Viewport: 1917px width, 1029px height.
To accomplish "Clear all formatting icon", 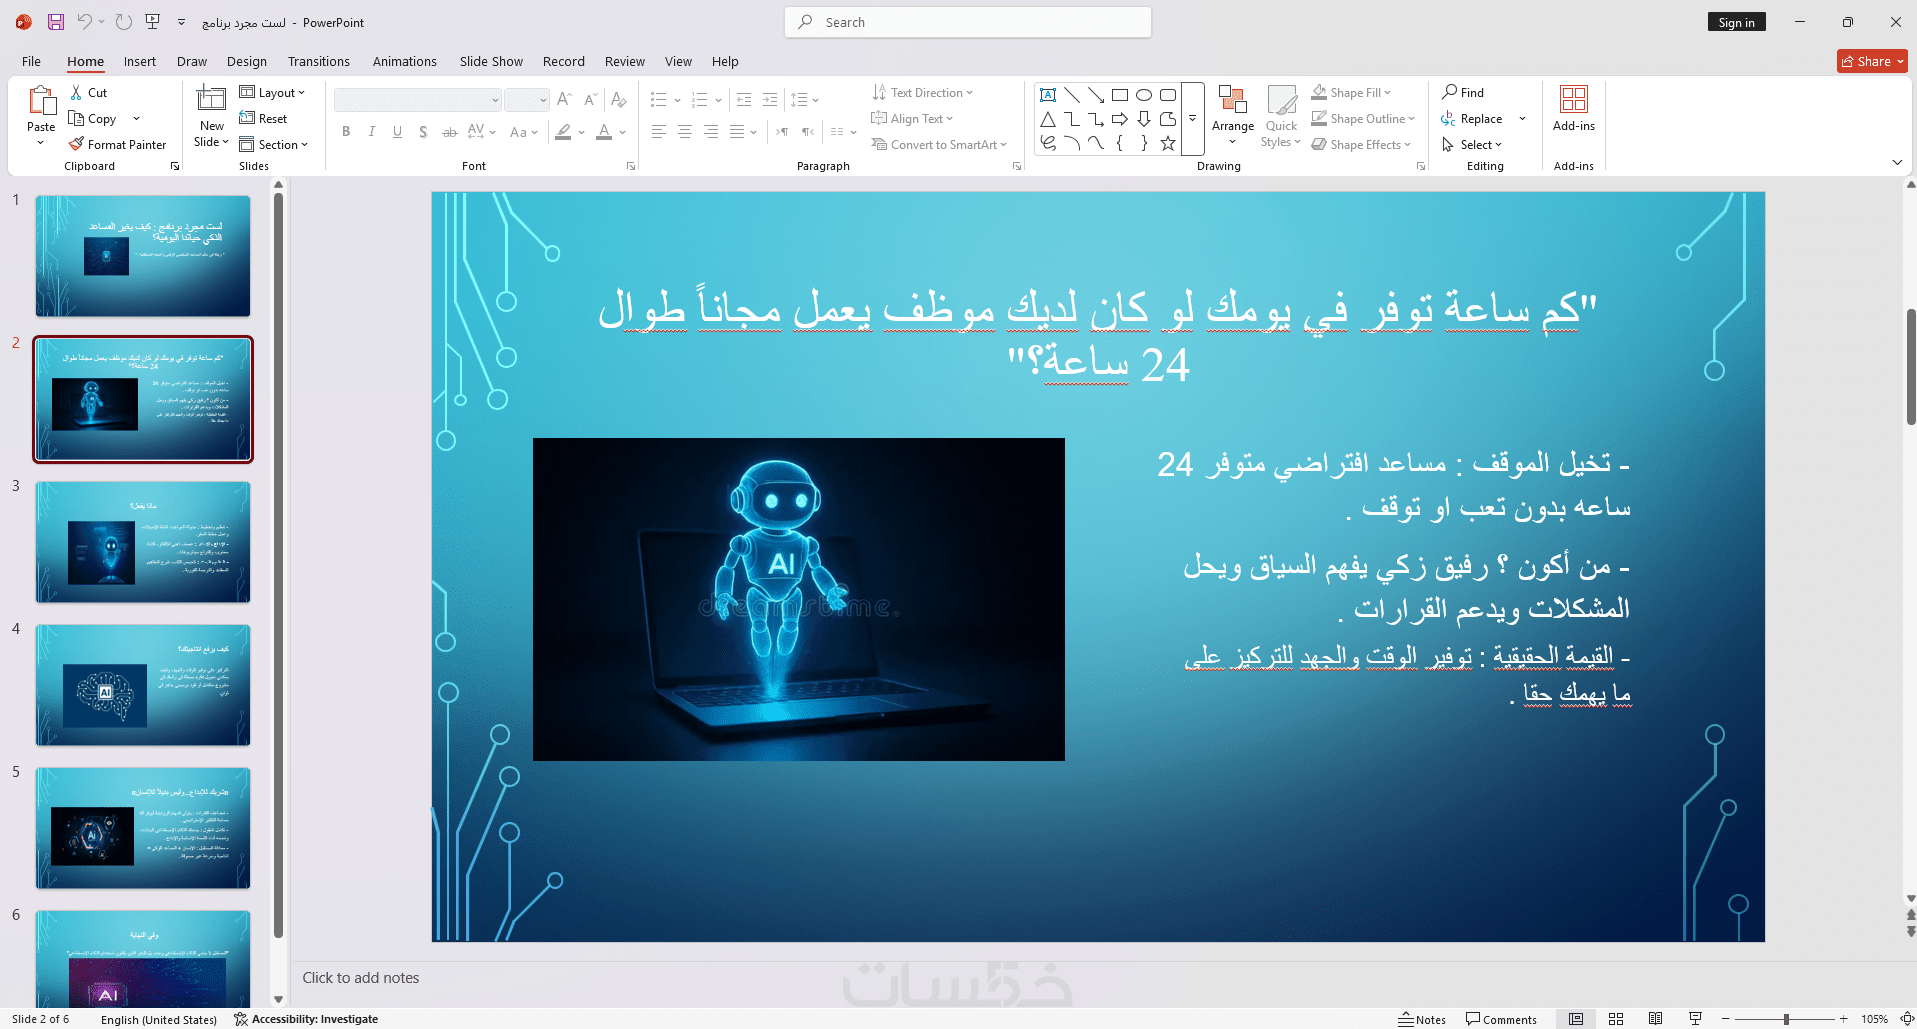I will pos(619,99).
